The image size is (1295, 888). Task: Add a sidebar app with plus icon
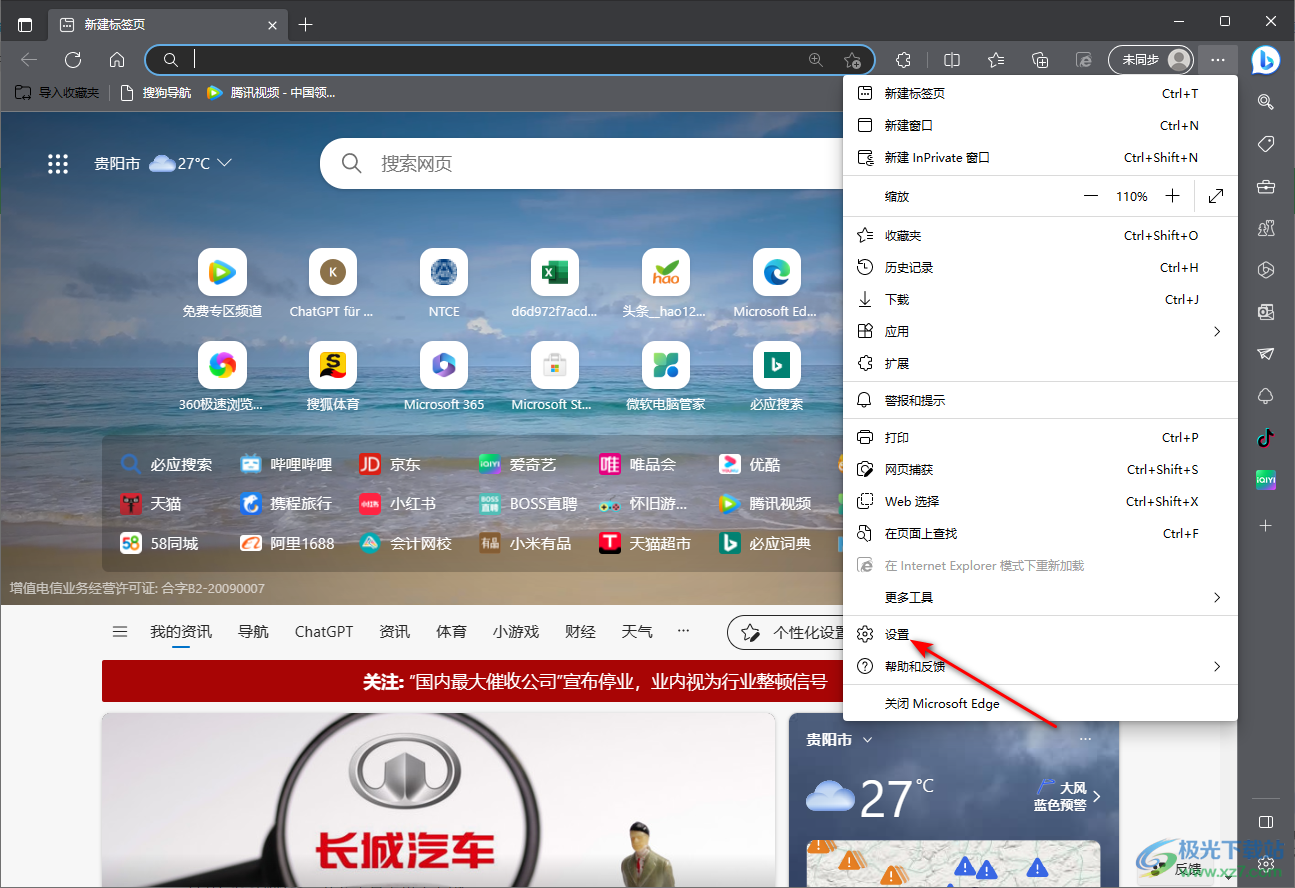tap(1265, 525)
